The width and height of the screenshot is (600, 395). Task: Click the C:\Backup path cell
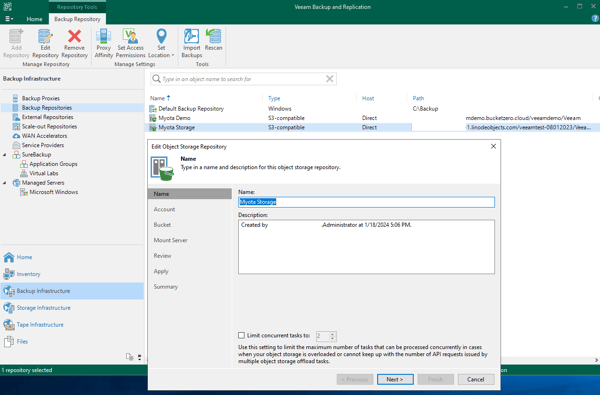click(x=425, y=109)
